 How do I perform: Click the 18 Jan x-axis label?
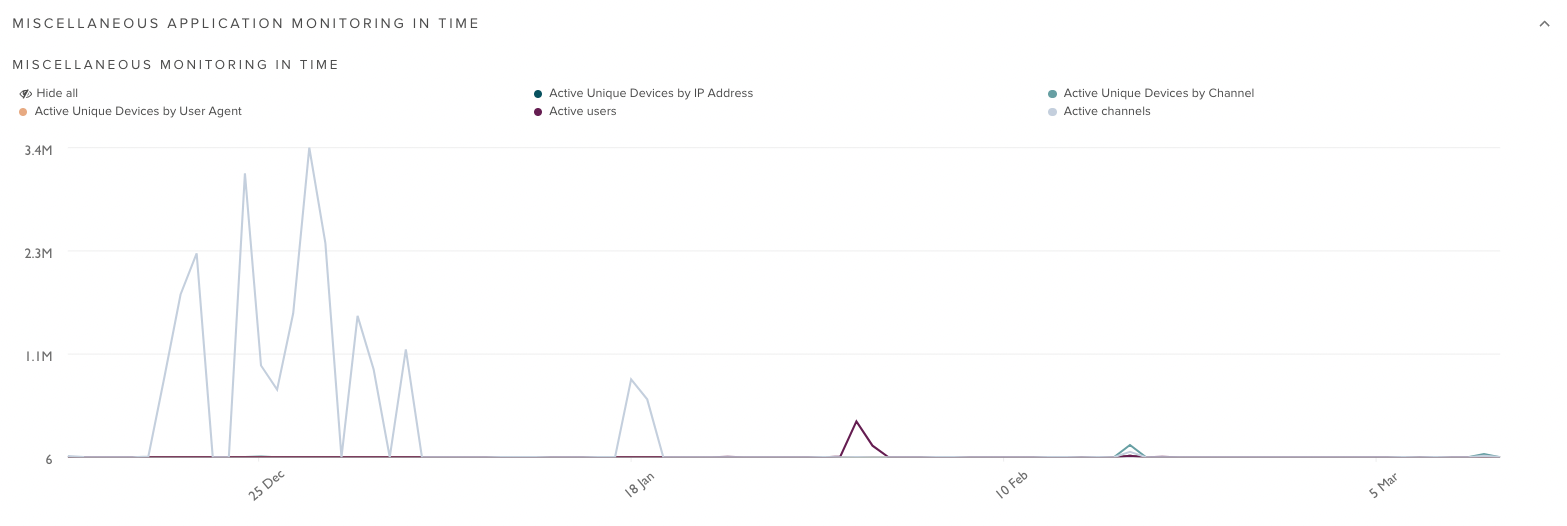[x=640, y=485]
